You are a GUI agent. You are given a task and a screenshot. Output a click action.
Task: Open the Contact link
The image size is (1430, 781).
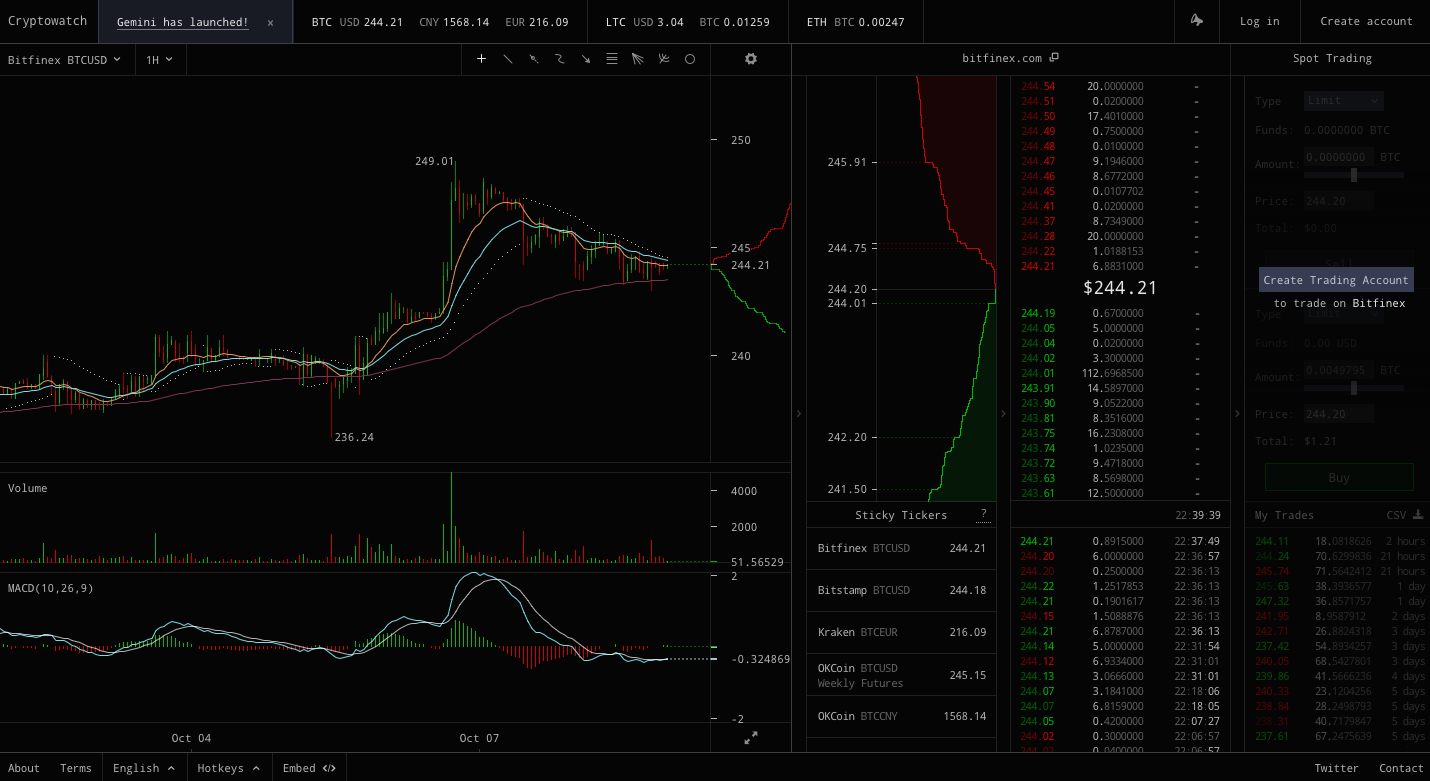tap(1401, 768)
